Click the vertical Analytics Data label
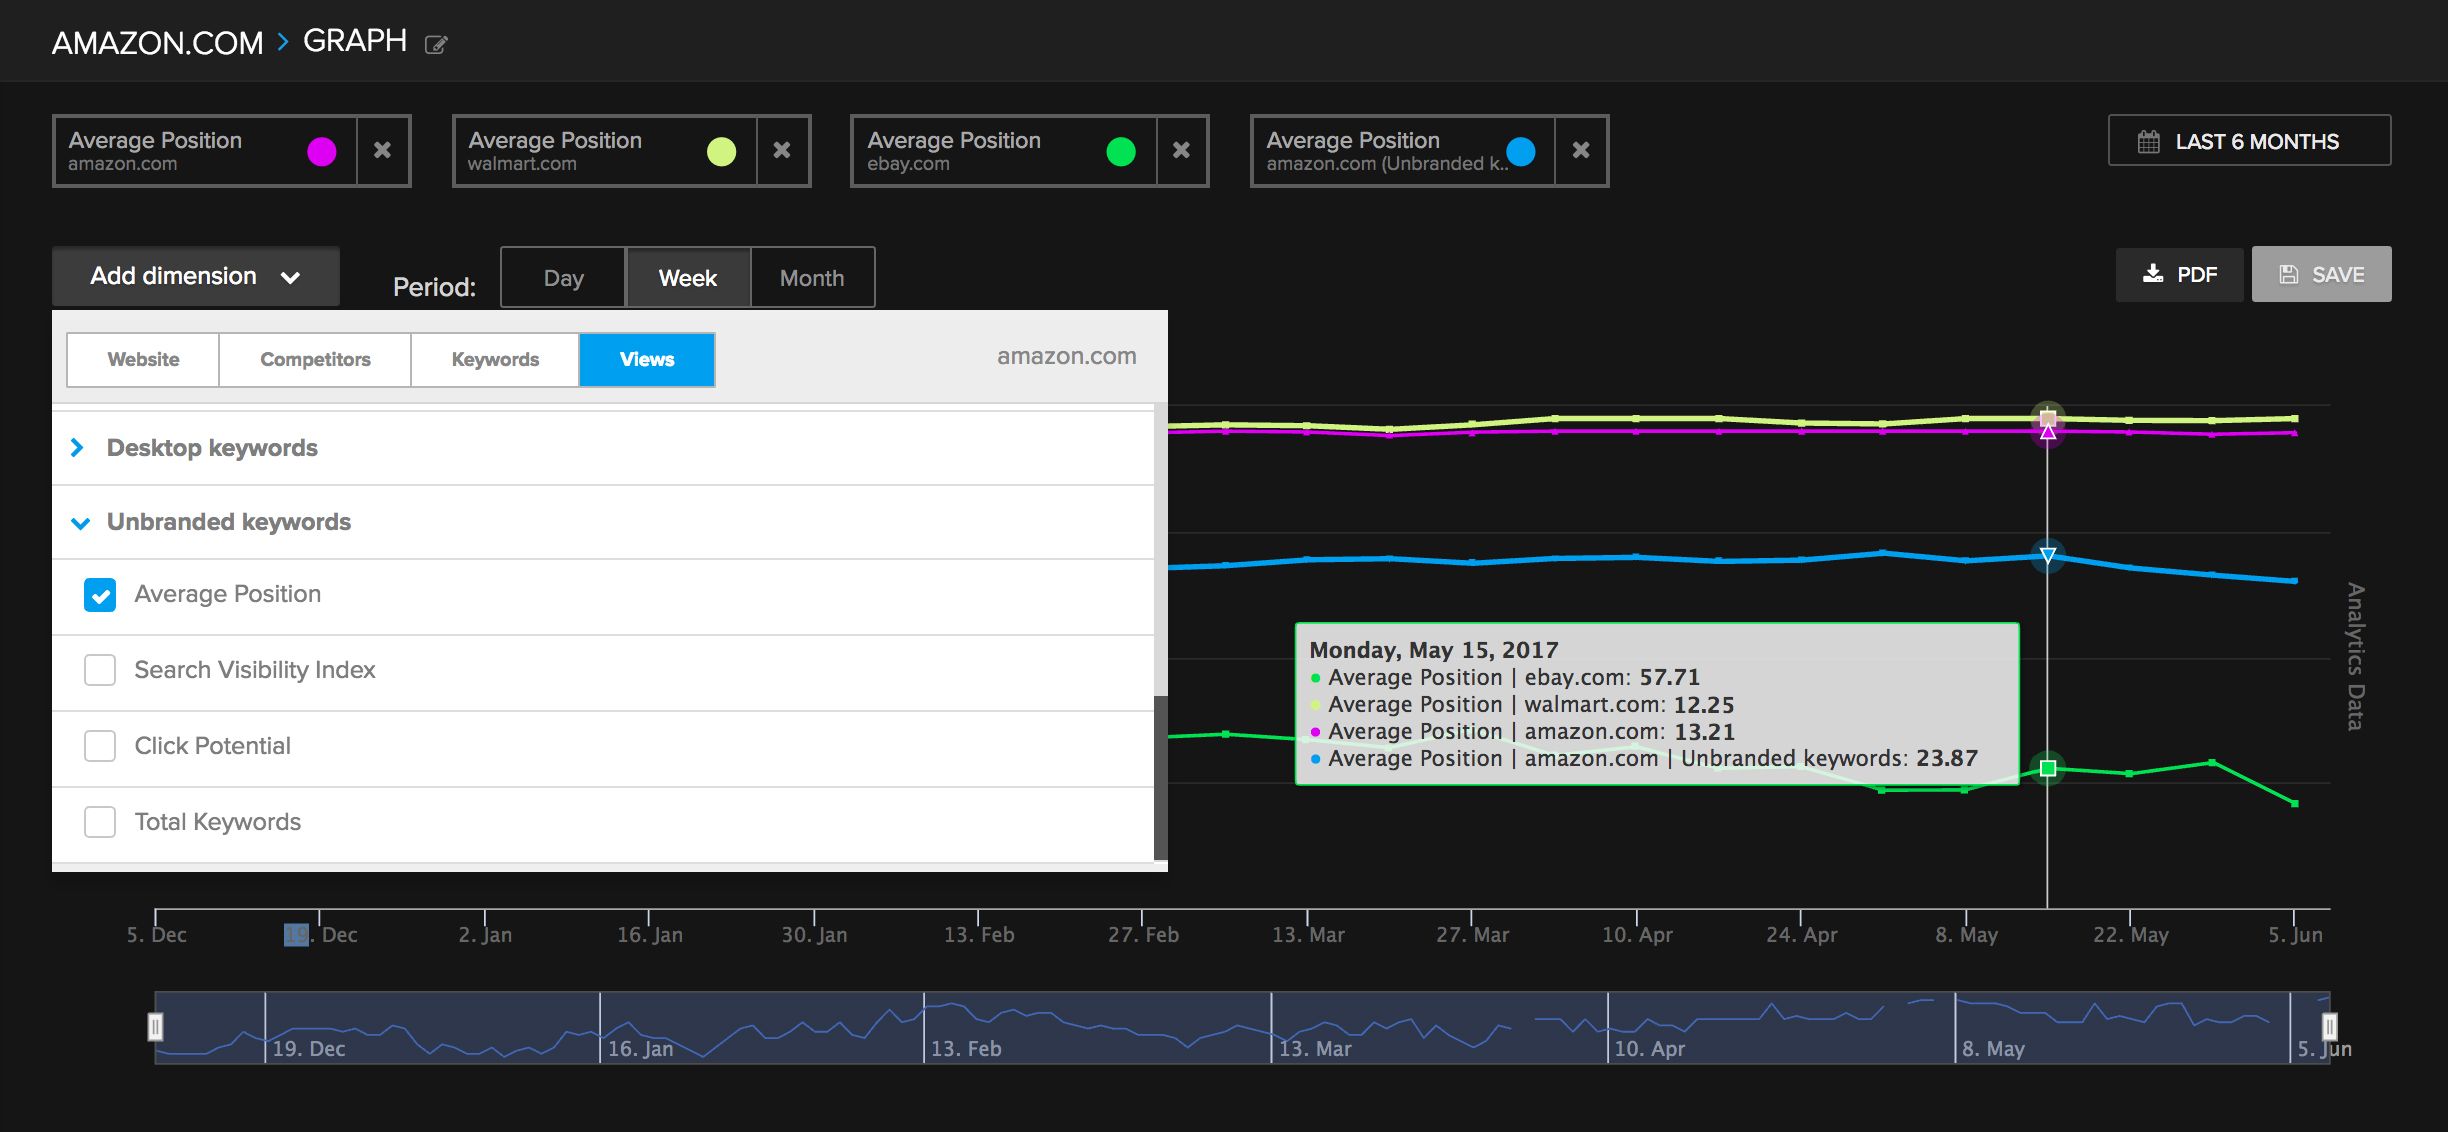This screenshot has height=1132, width=2448. pyautogui.click(x=2356, y=656)
